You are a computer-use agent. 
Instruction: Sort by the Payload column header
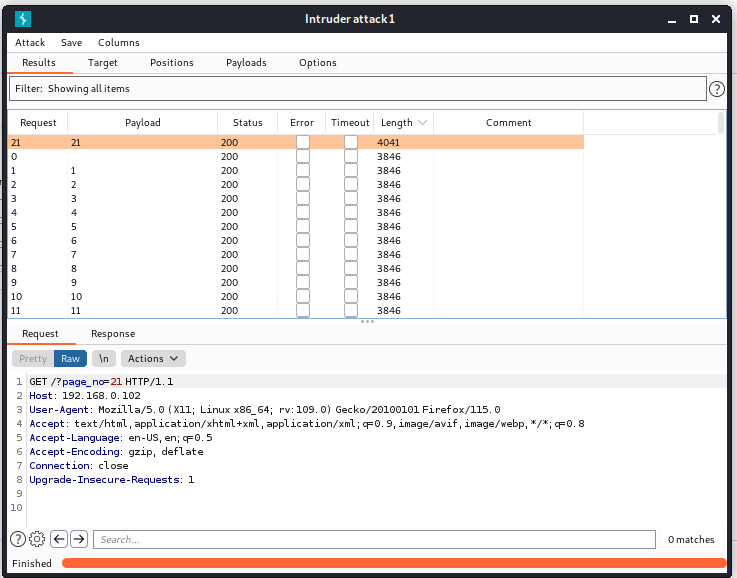coord(142,123)
